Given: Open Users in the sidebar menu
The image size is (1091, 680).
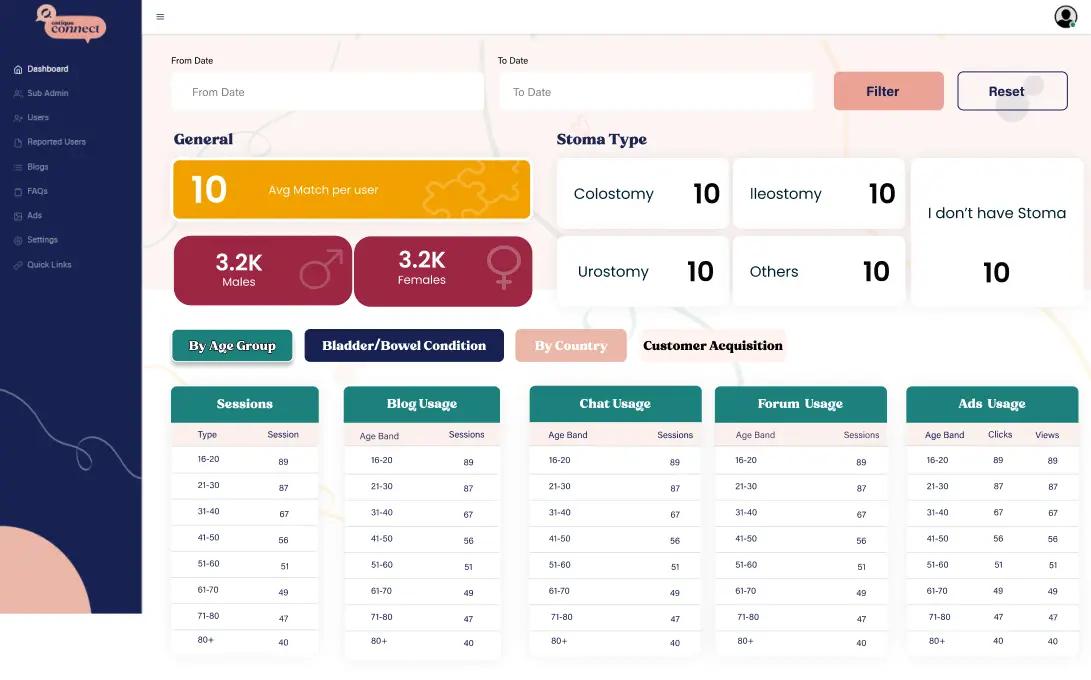Looking at the screenshot, I should (38, 118).
